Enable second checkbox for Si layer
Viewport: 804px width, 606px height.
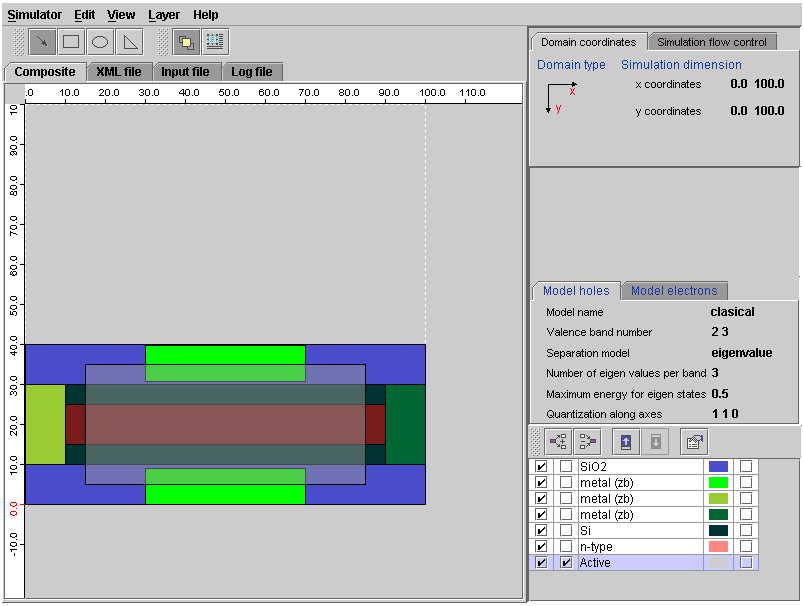[x=566, y=531]
